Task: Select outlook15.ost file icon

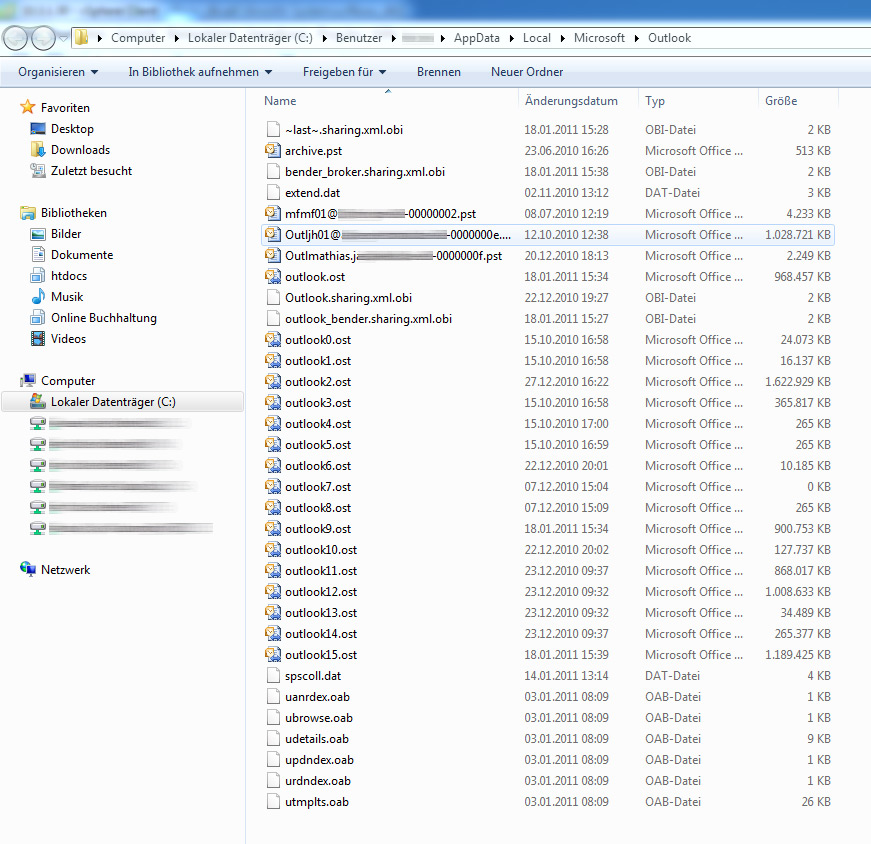Action: coord(273,655)
